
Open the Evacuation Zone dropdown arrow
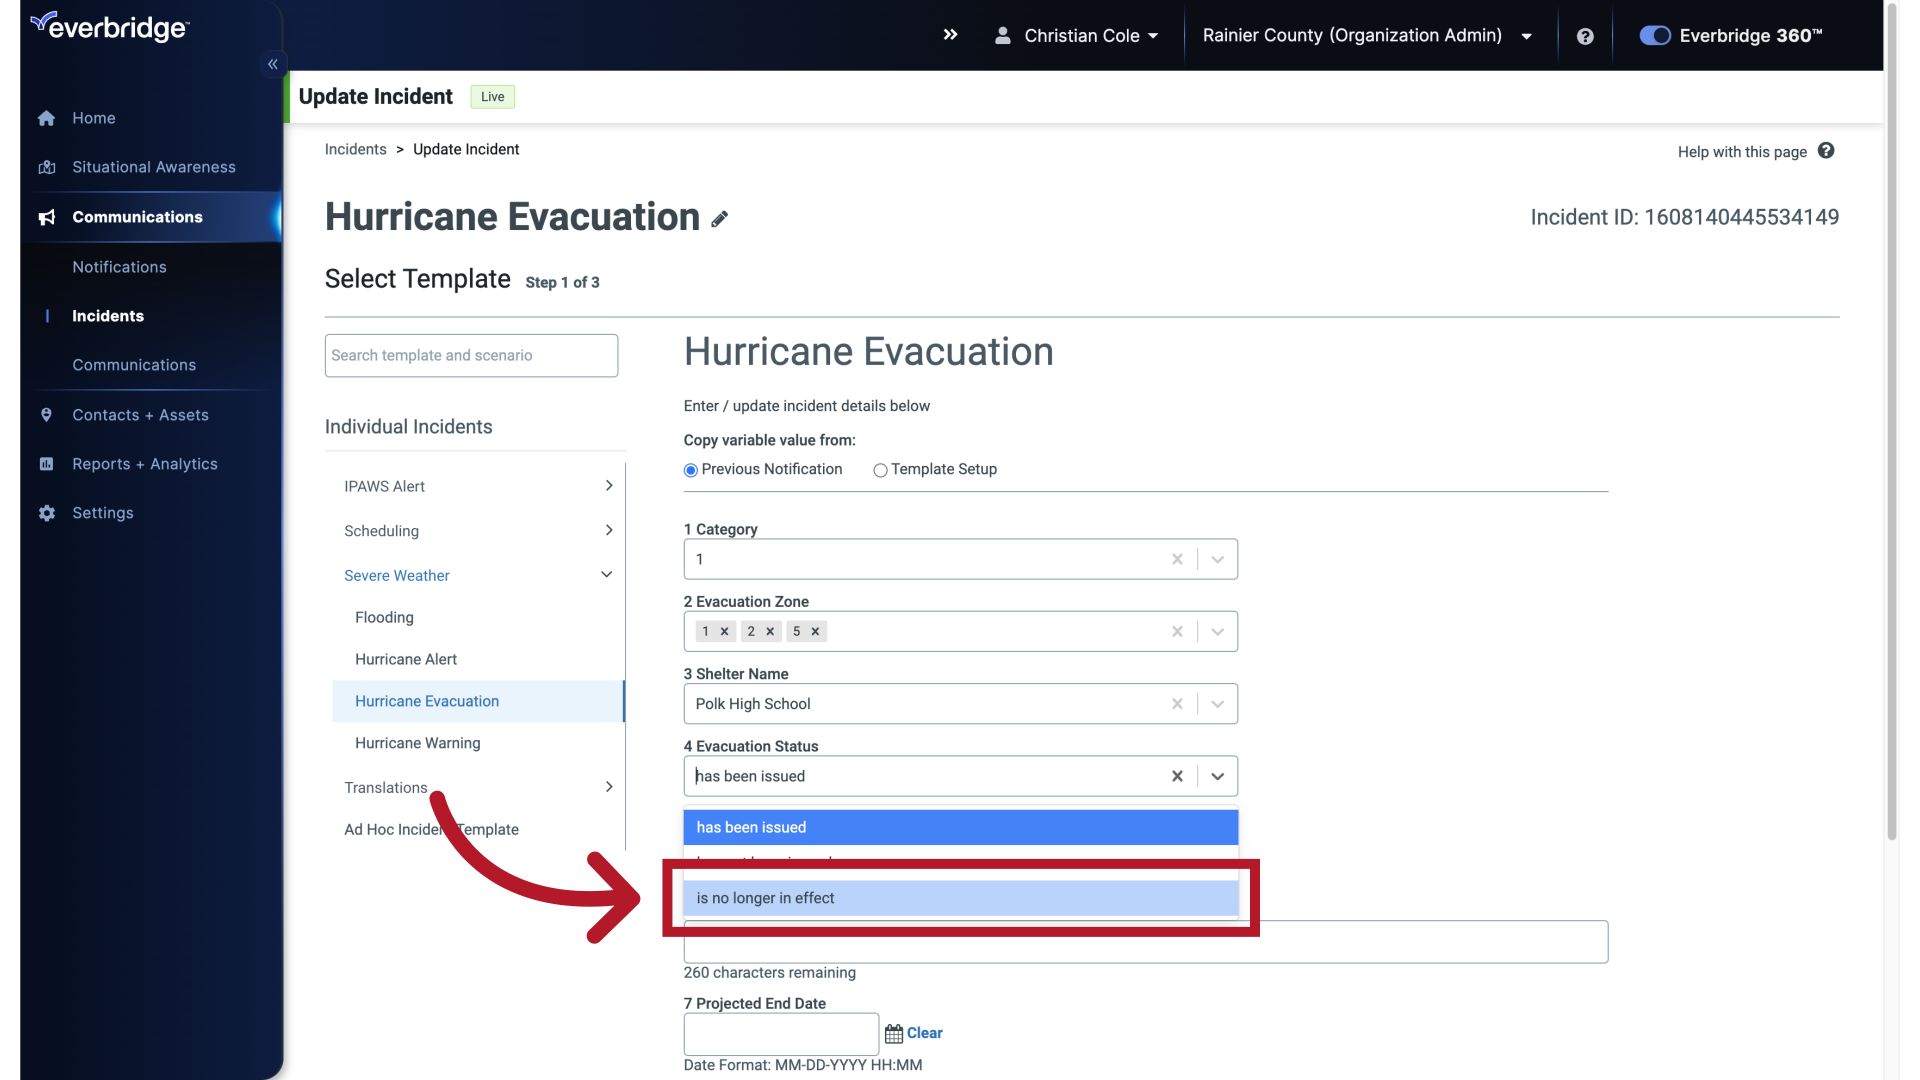coord(1217,631)
